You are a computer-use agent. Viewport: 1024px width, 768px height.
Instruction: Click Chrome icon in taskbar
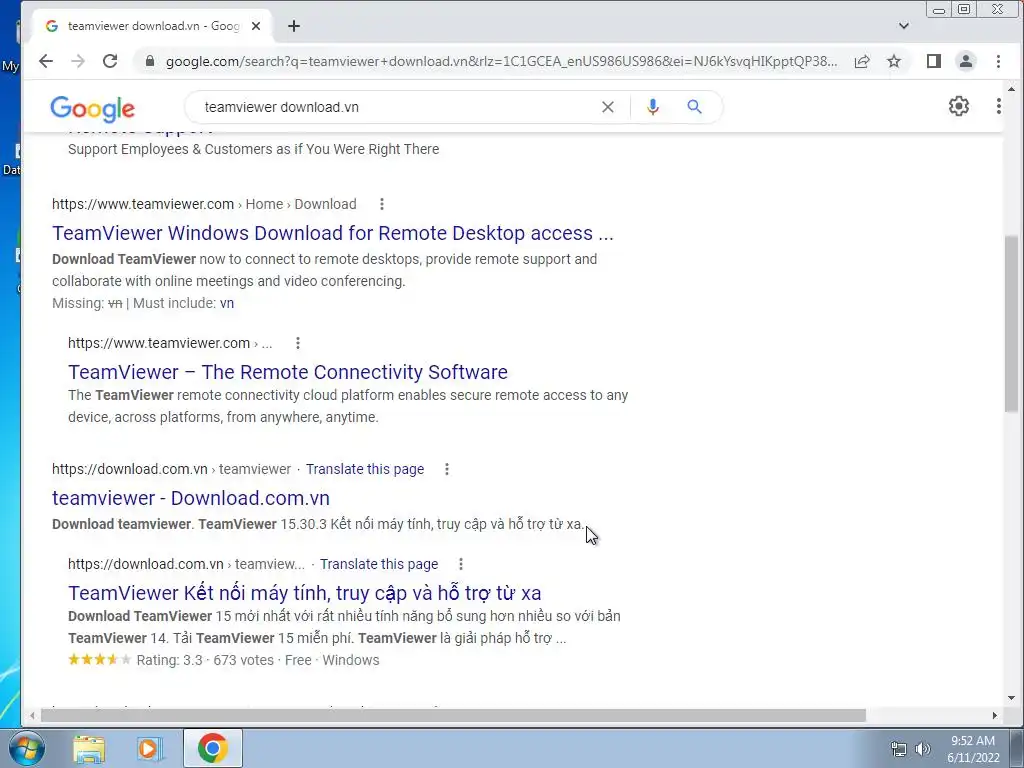212,748
